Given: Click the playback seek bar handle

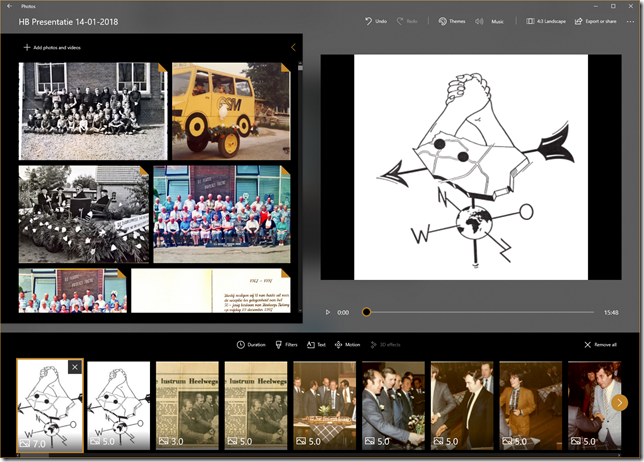Looking at the screenshot, I should [x=366, y=312].
